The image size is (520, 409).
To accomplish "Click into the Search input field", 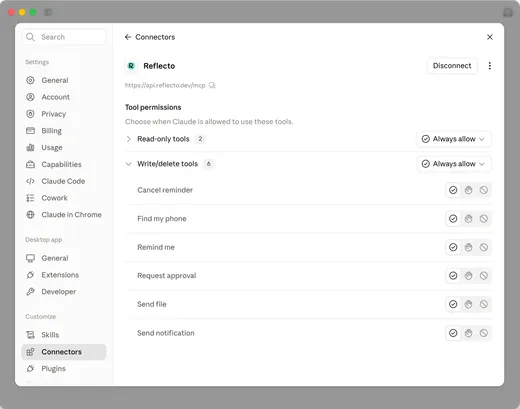I will [x=64, y=37].
